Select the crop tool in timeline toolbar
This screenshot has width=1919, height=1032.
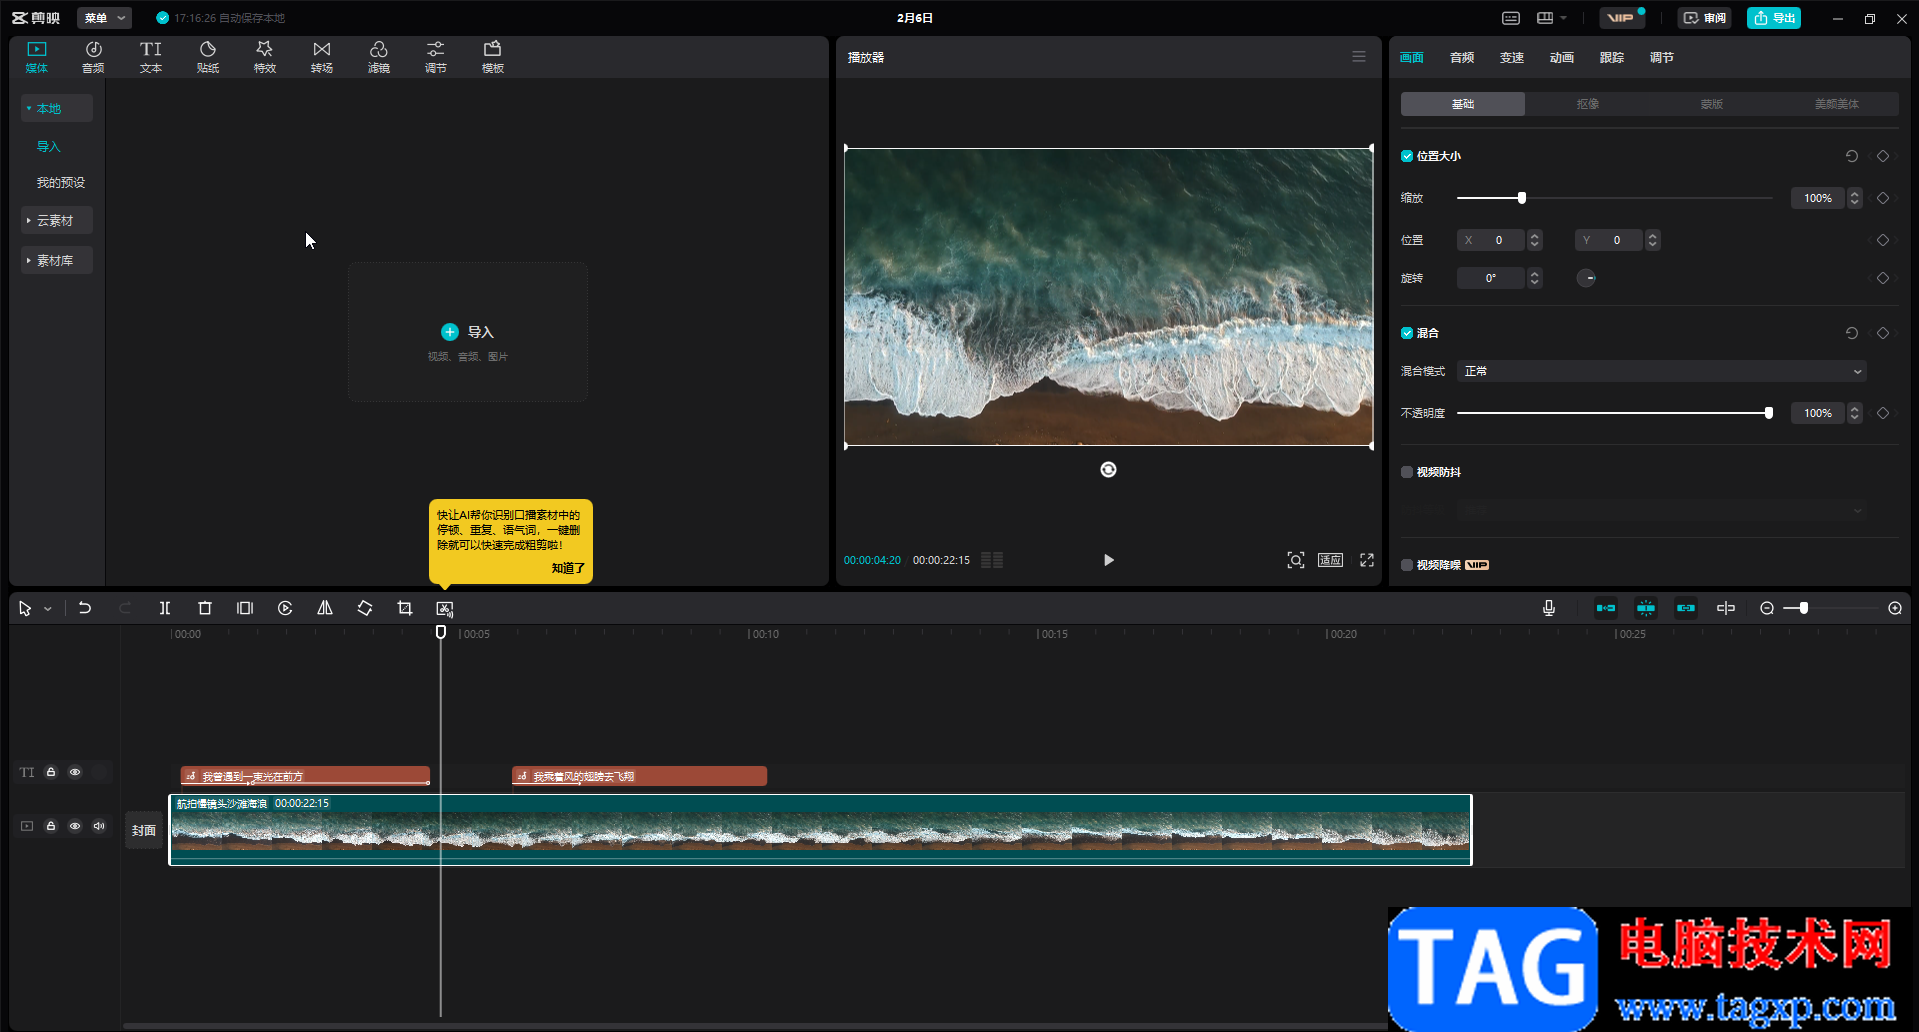click(x=405, y=608)
